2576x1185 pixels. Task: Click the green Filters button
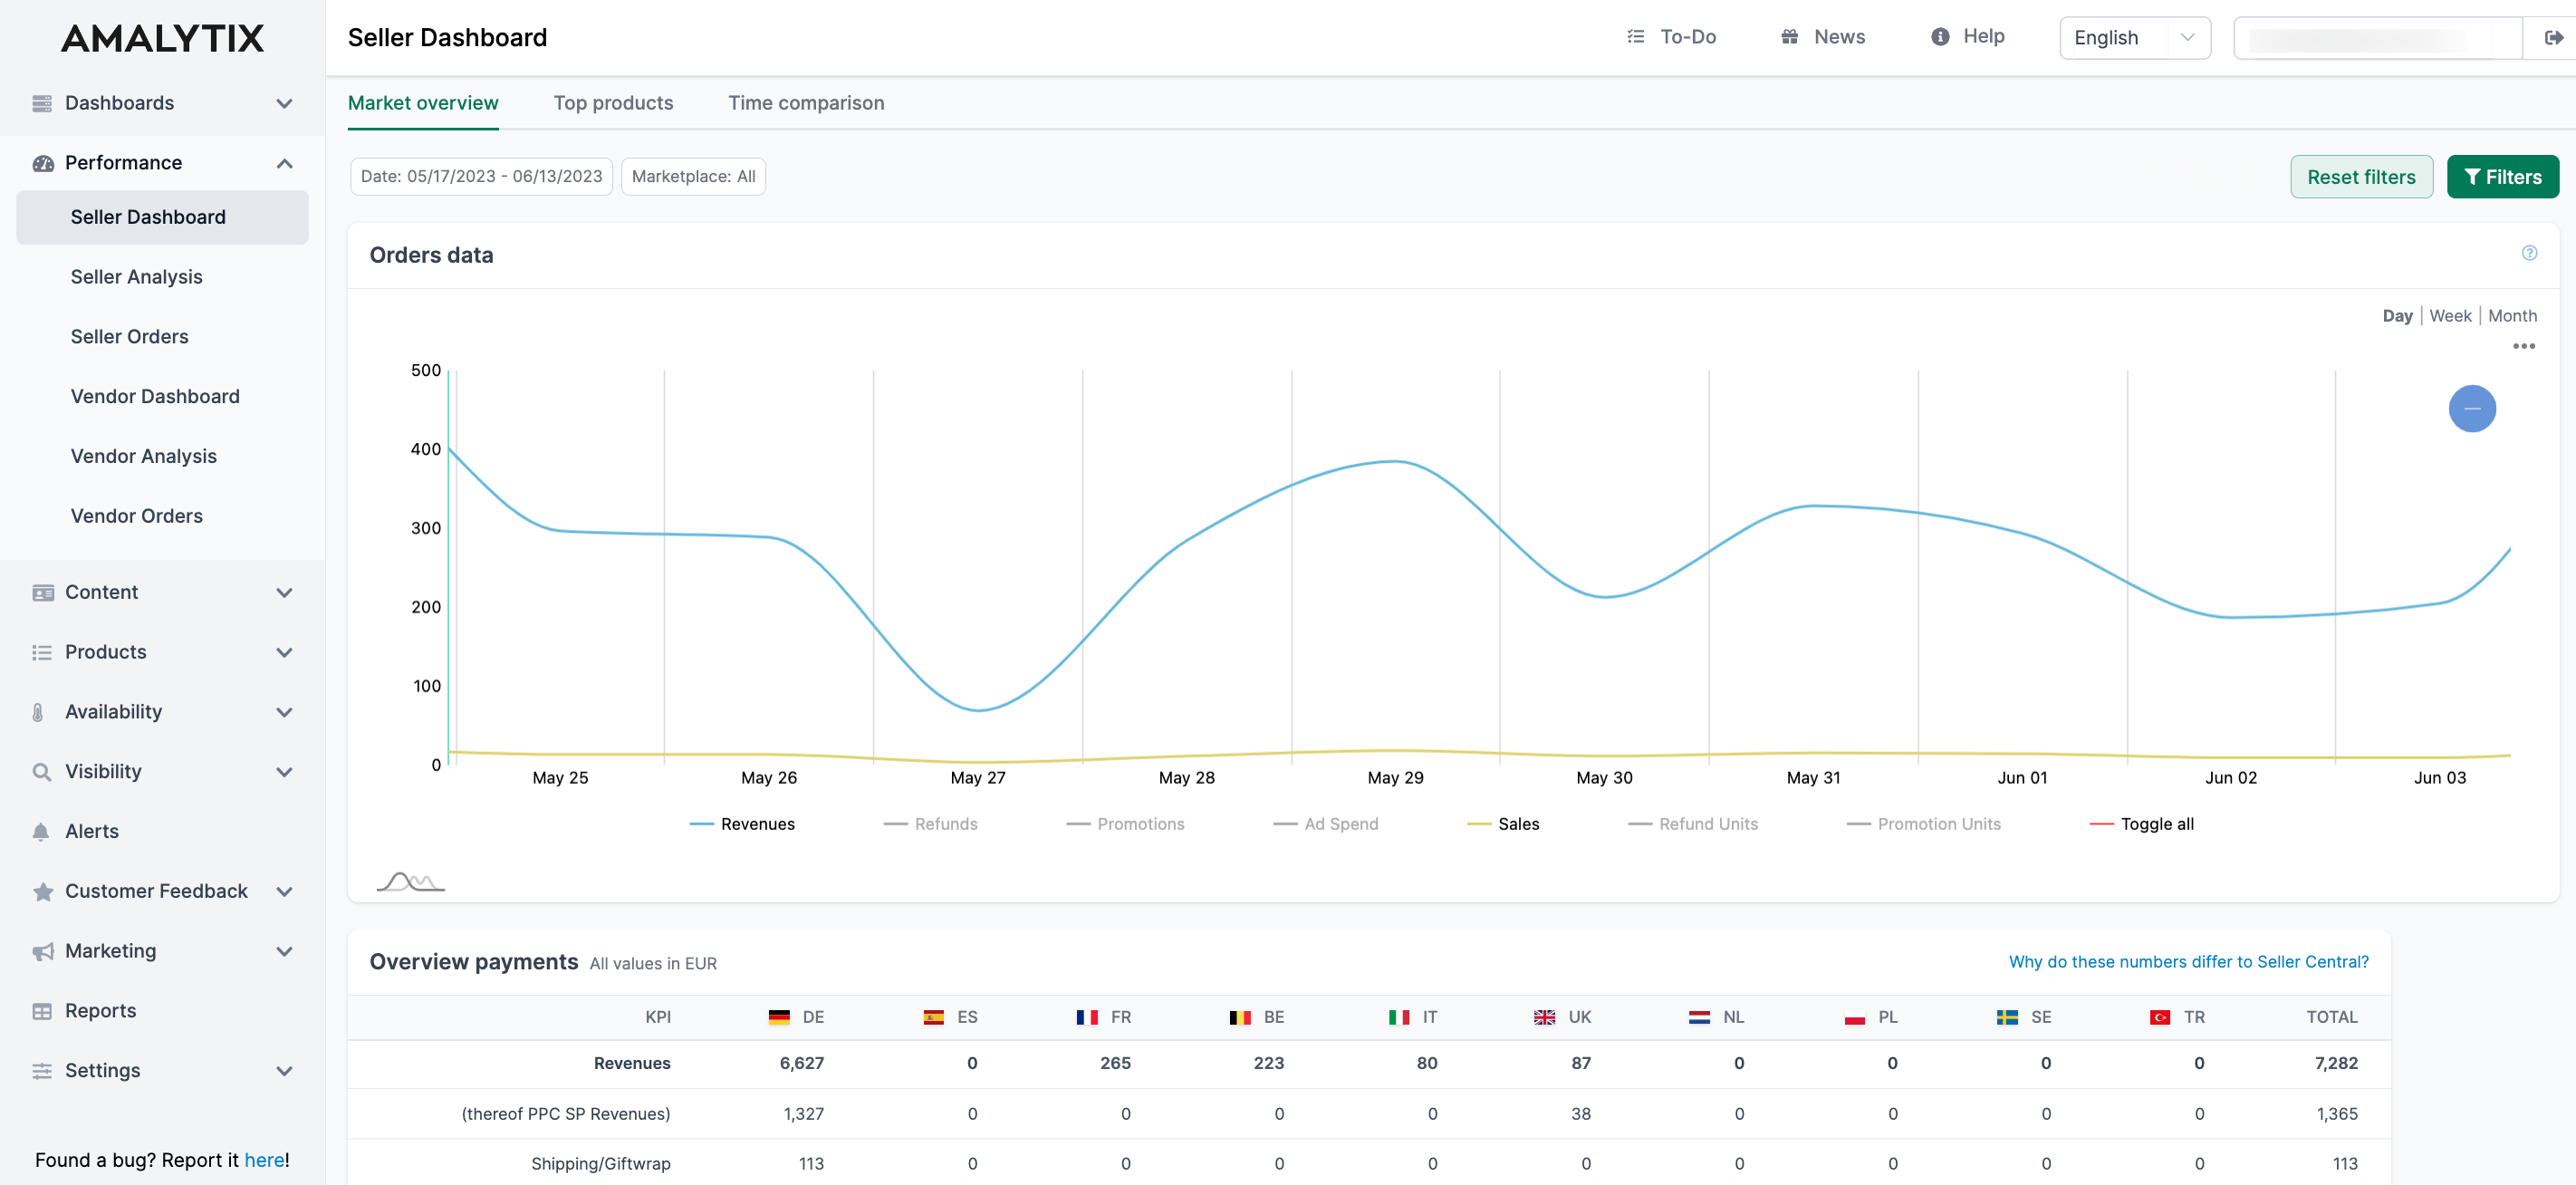tap(2502, 177)
